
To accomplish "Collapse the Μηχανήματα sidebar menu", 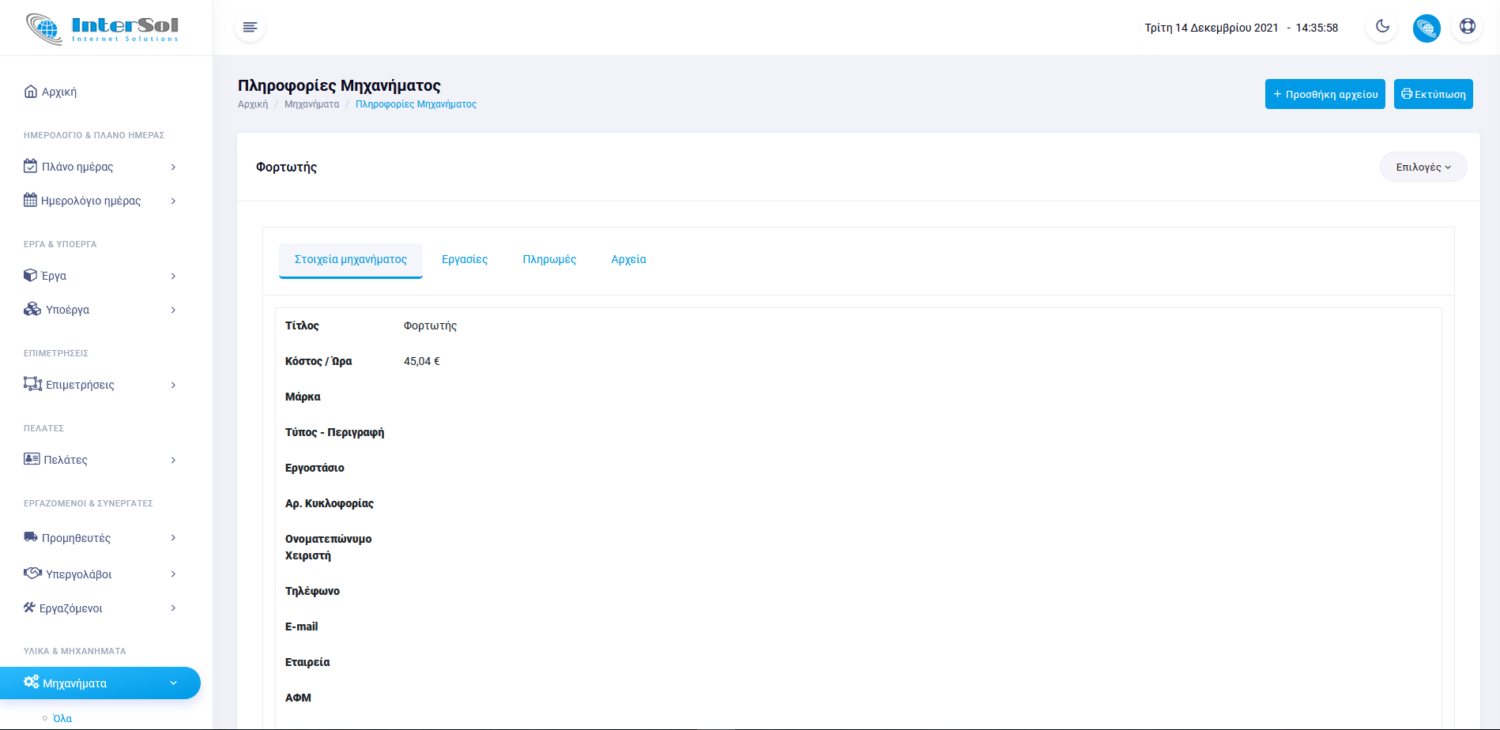I will coord(173,683).
